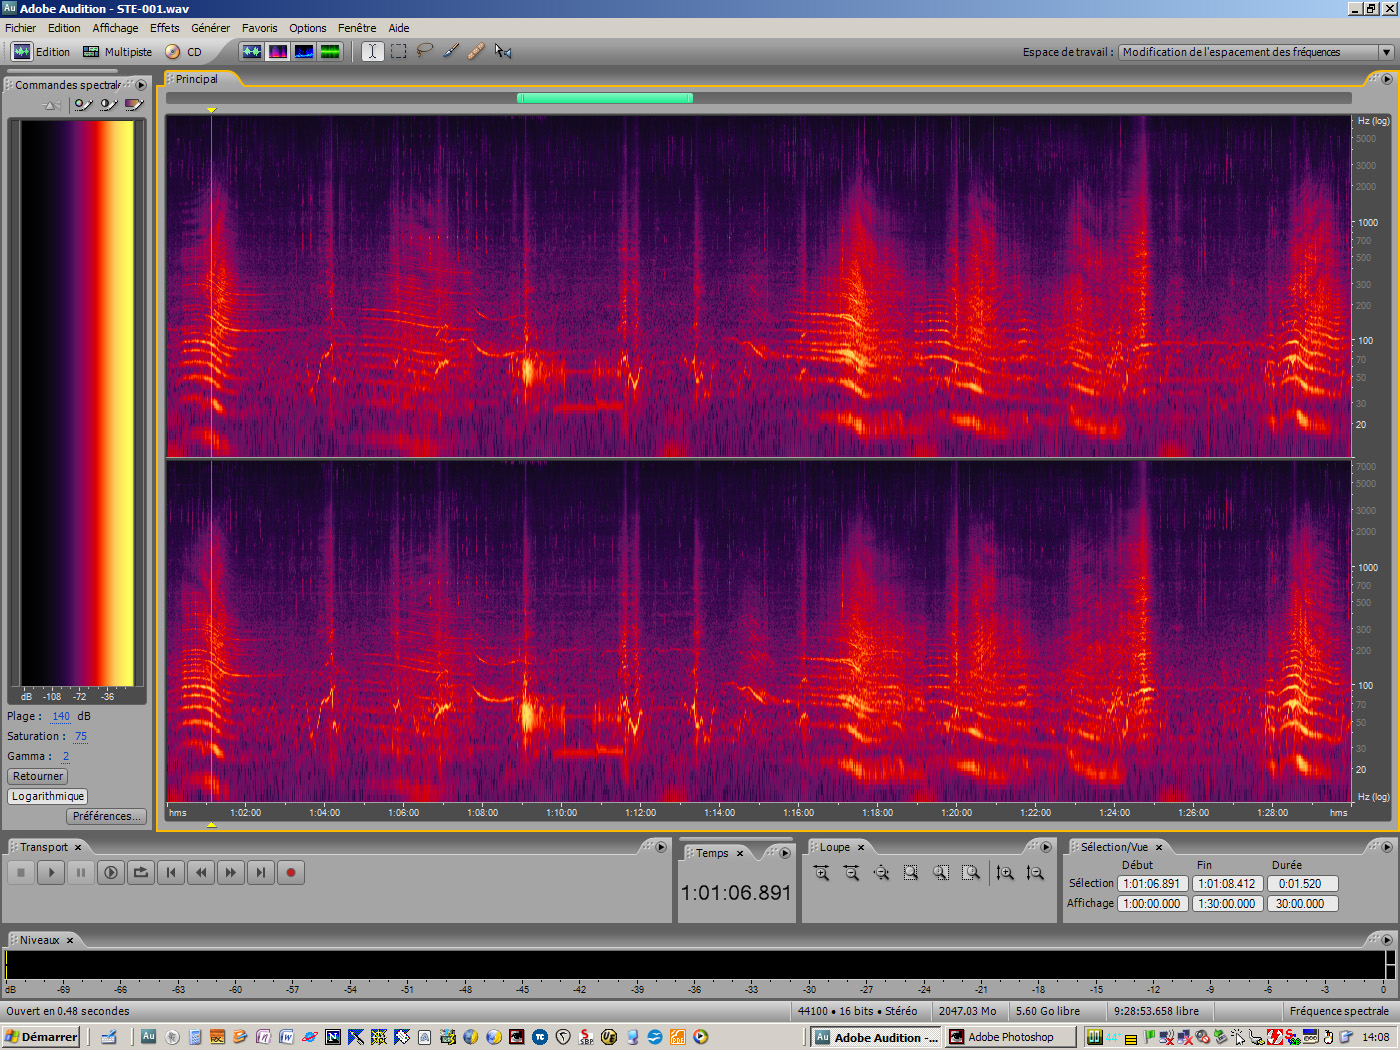Click the Retourner button

37,776
